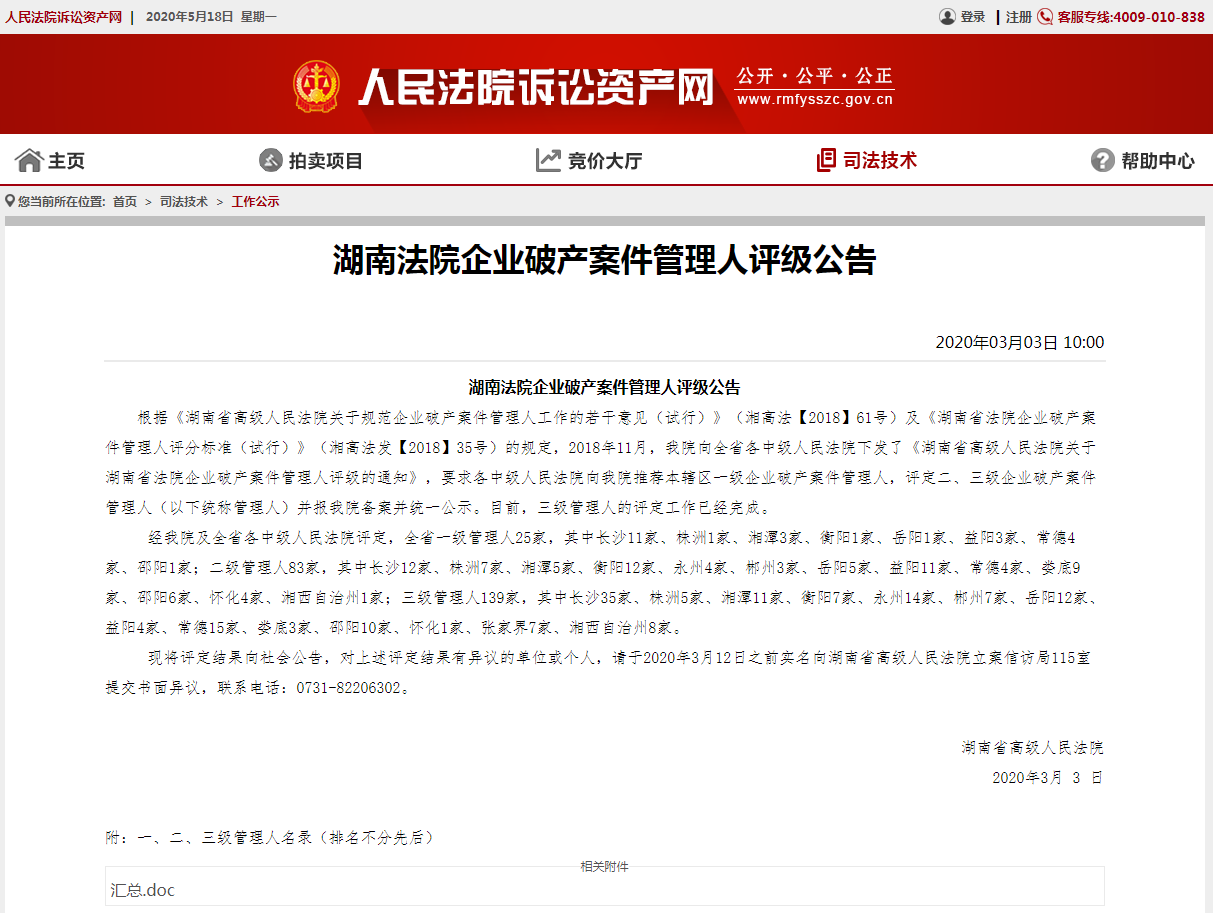Click the location pin icon in breadcrumb

pyautogui.click(x=10, y=201)
